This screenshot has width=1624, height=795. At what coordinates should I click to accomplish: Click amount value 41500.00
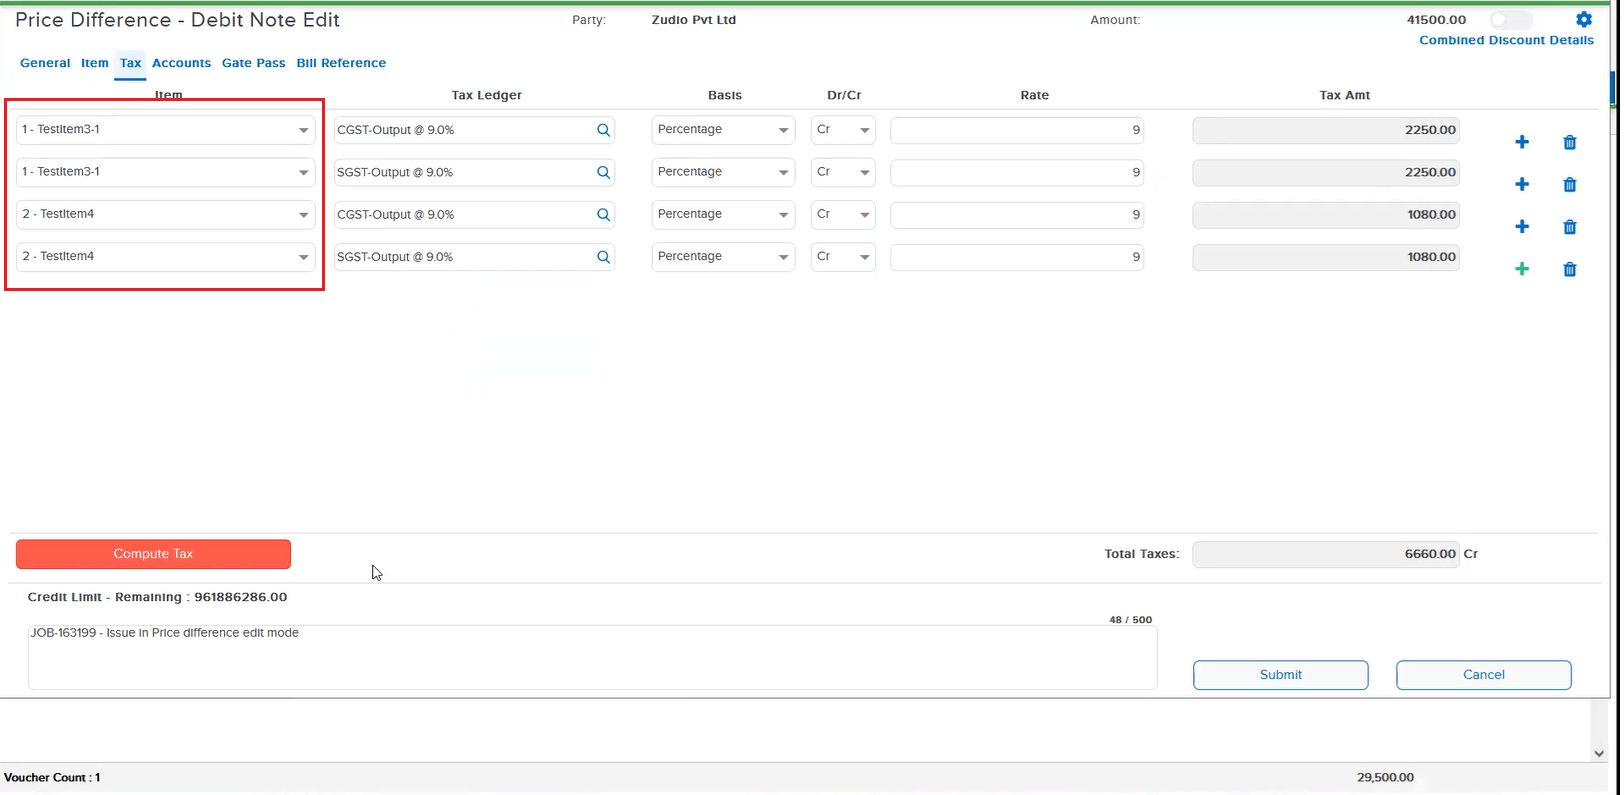point(1436,20)
